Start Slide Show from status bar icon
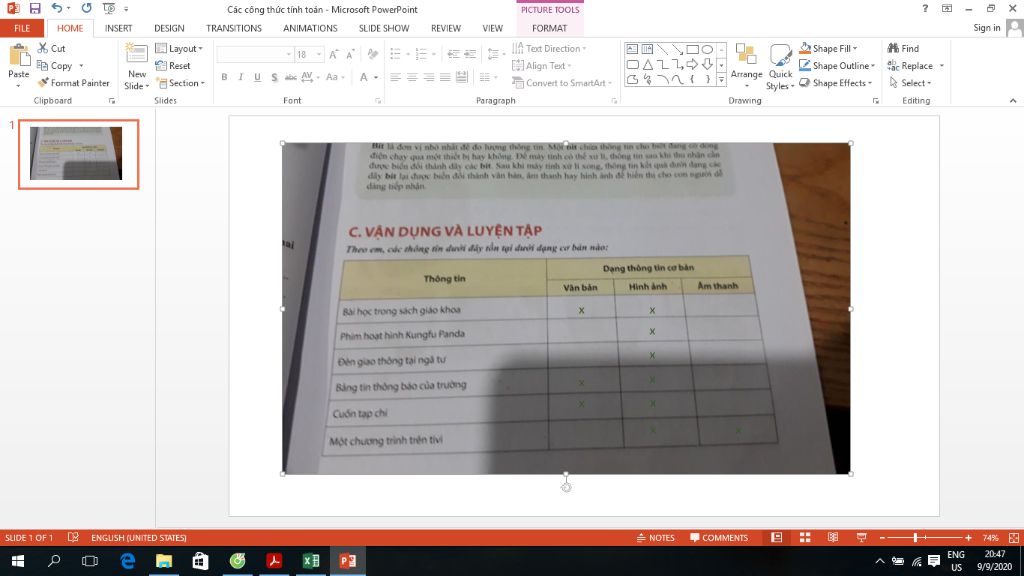This screenshot has height=576, width=1024. click(x=861, y=537)
